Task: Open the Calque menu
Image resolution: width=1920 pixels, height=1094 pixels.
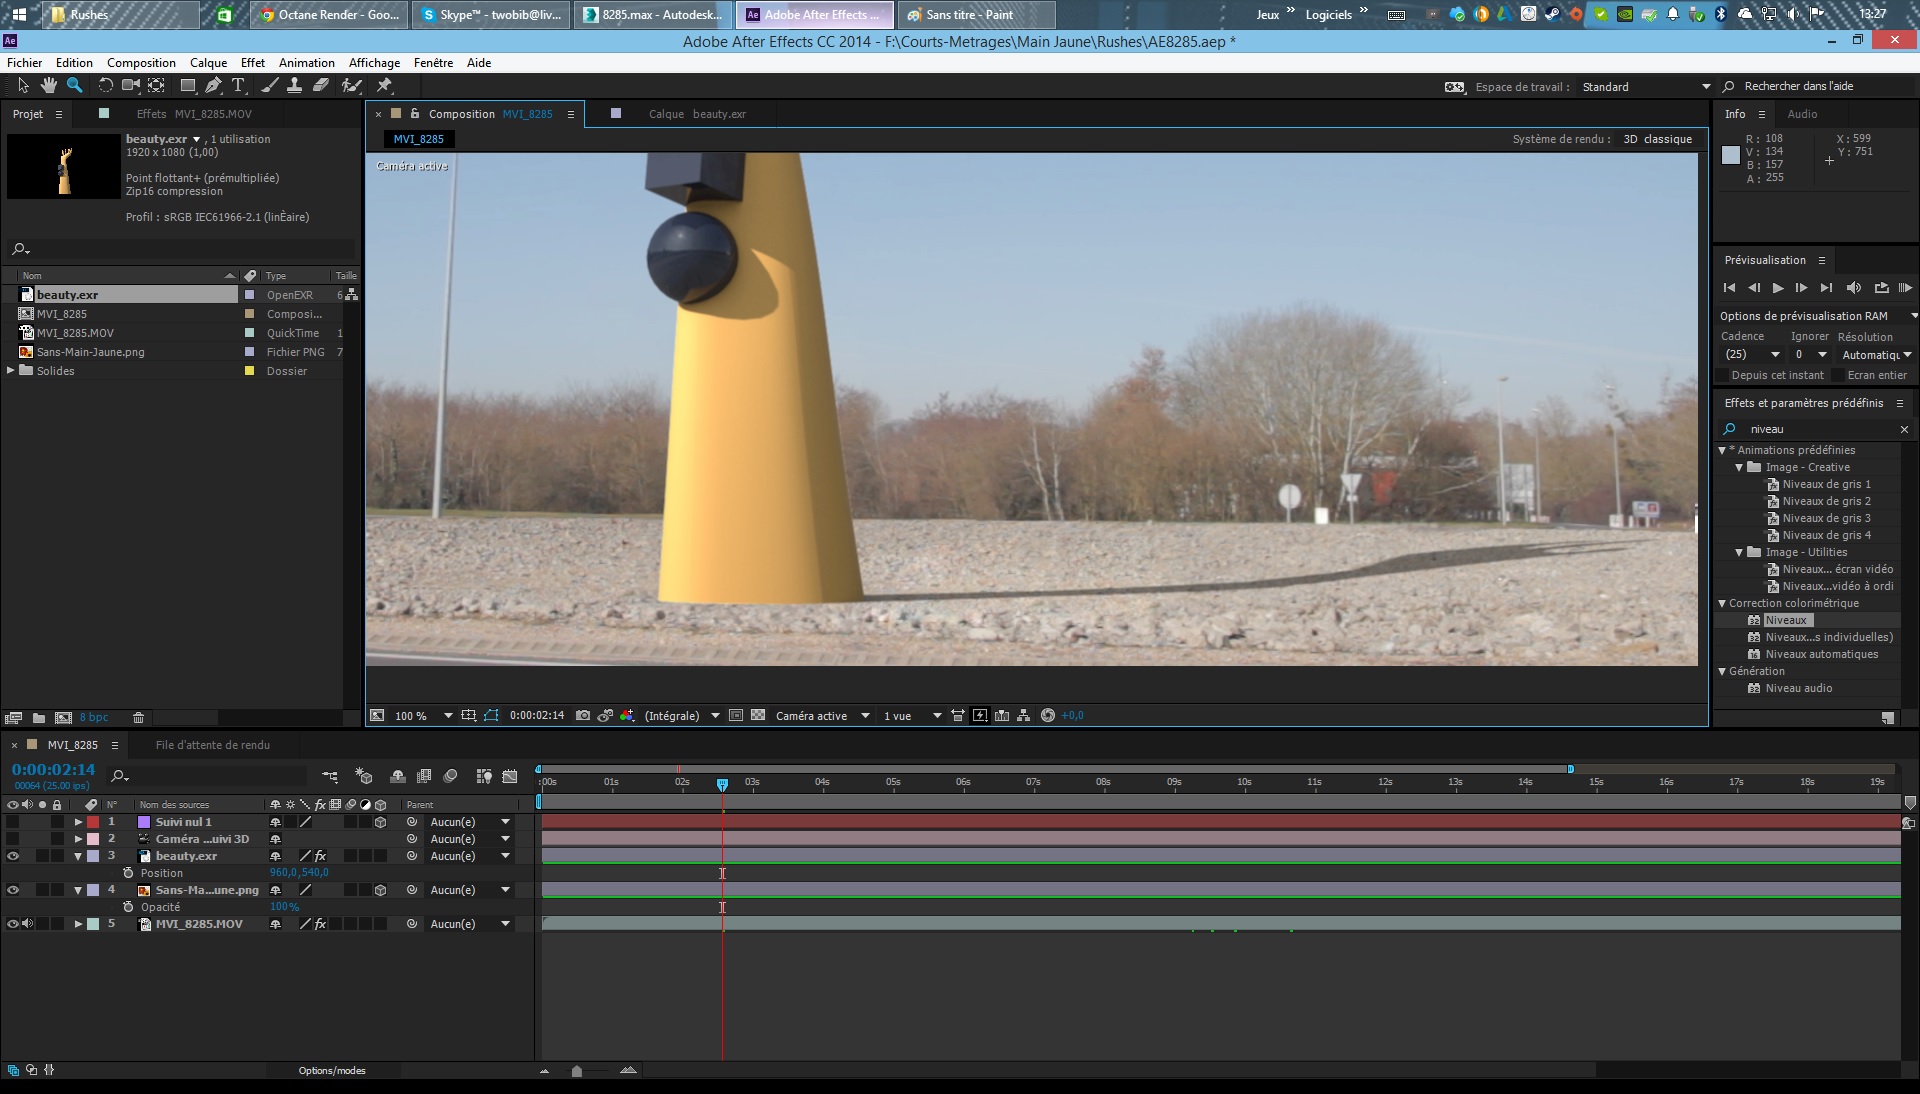Action: coord(208,62)
